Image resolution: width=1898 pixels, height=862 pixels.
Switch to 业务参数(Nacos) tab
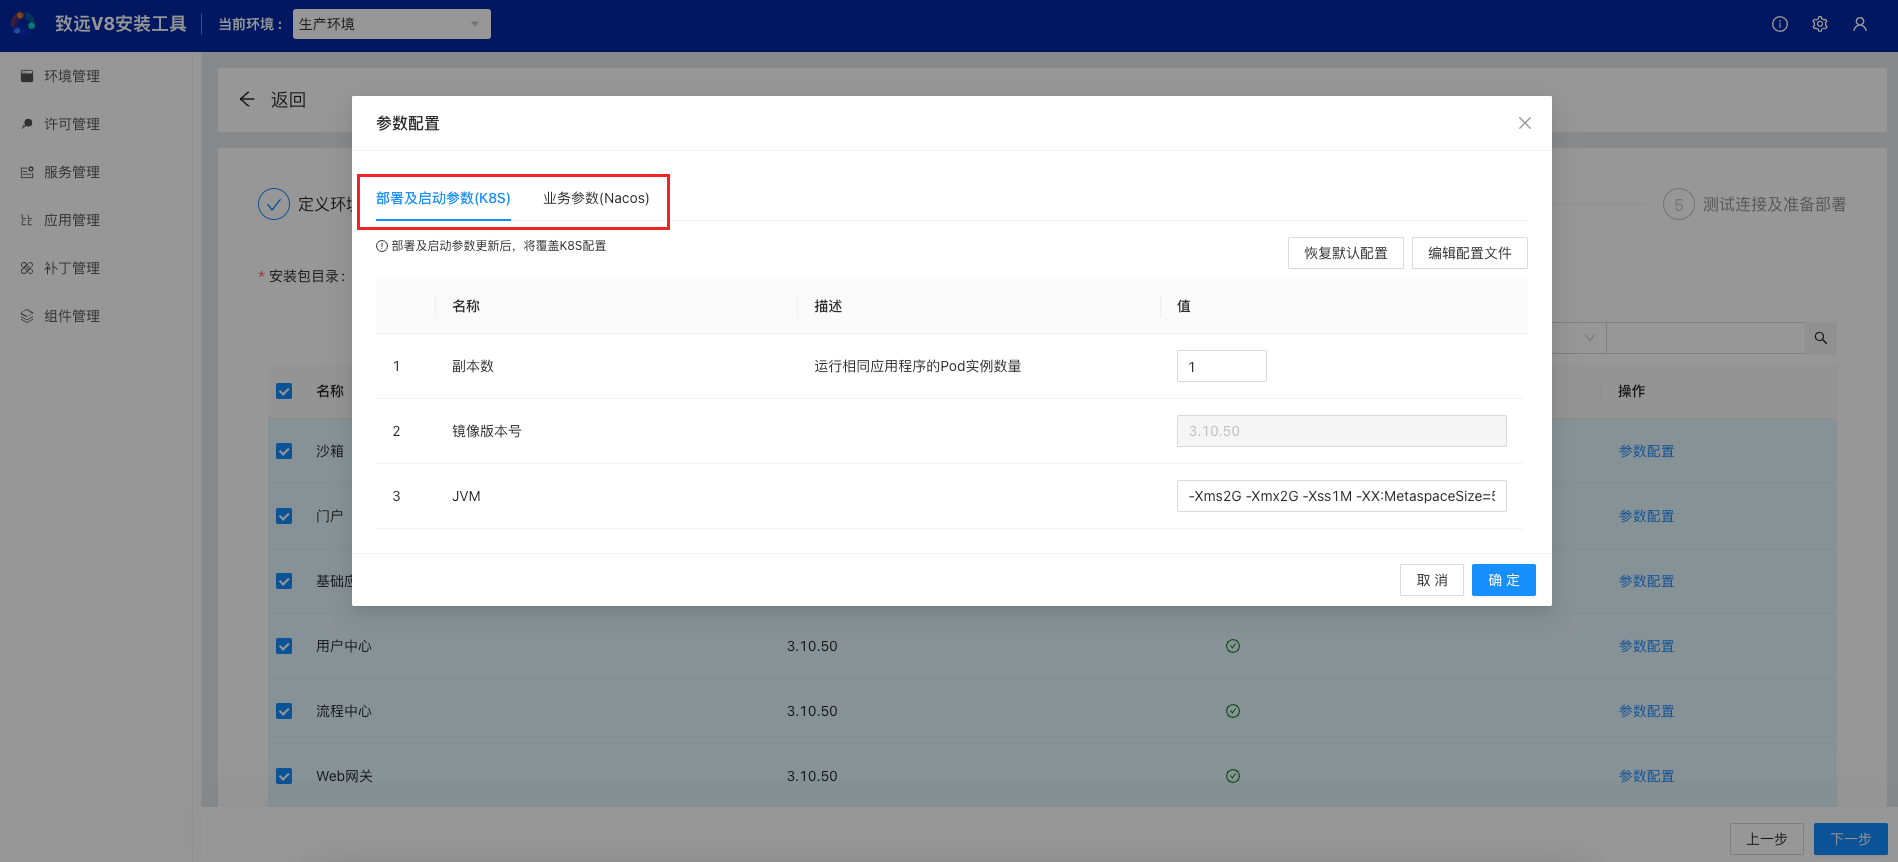click(x=596, y=198)
